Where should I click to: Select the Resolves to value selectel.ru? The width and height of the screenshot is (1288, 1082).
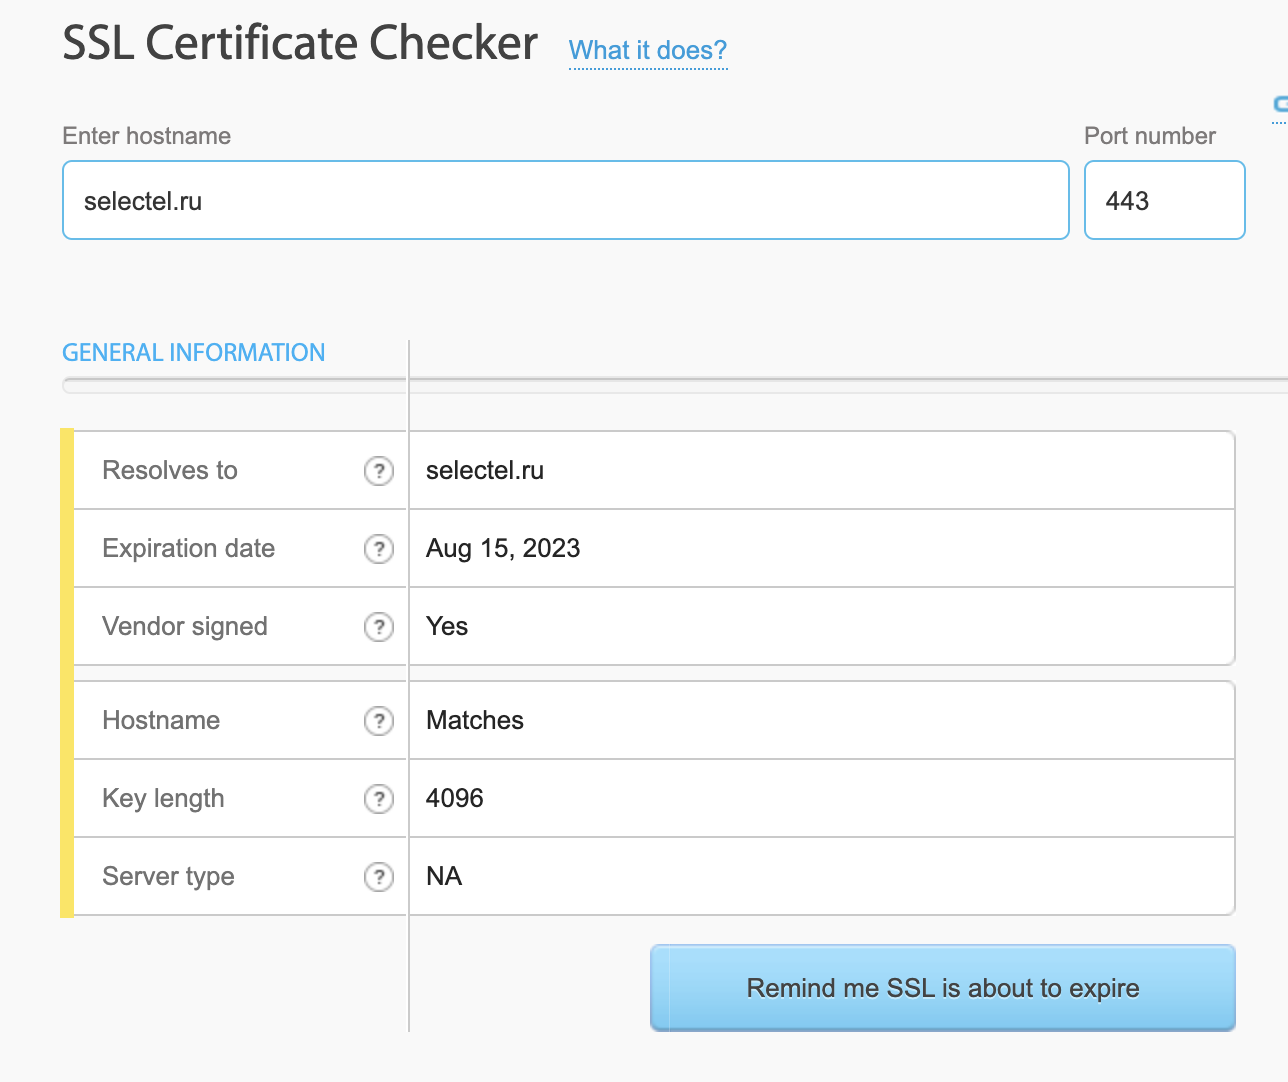coord(485,471)
